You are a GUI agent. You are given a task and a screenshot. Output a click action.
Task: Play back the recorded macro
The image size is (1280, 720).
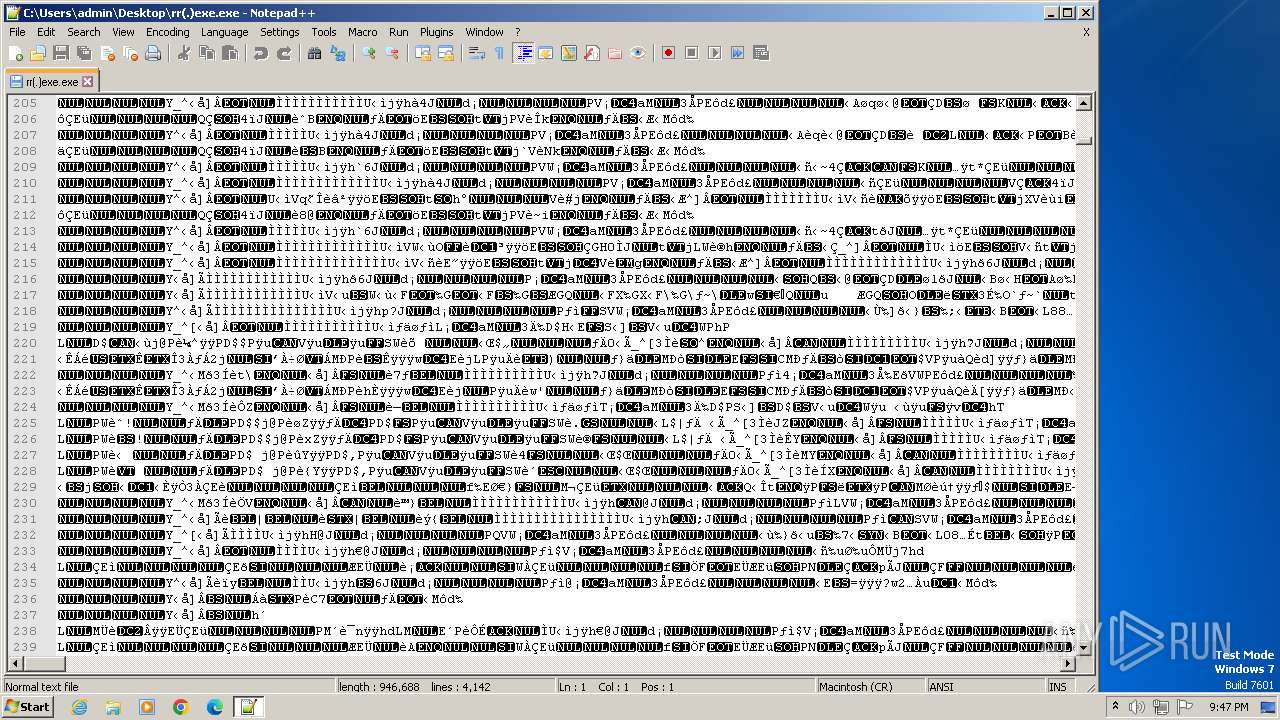714,53
